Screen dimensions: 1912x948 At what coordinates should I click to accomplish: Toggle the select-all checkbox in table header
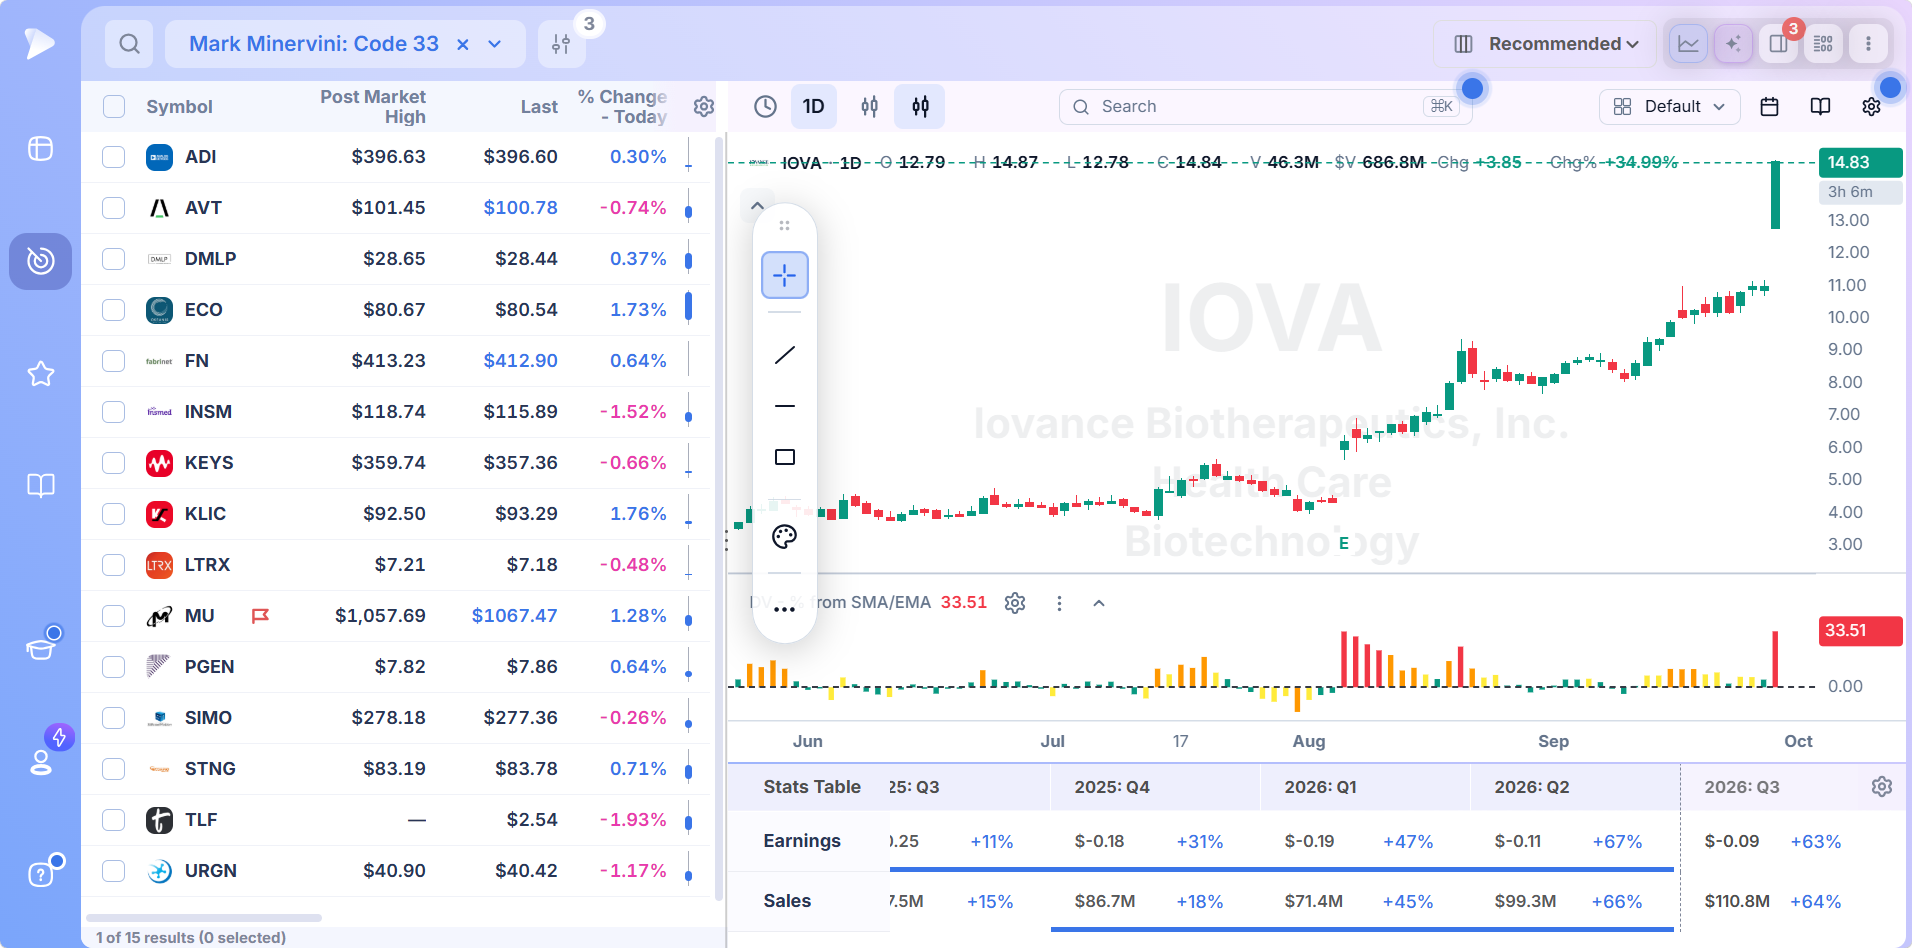(114, 107)
